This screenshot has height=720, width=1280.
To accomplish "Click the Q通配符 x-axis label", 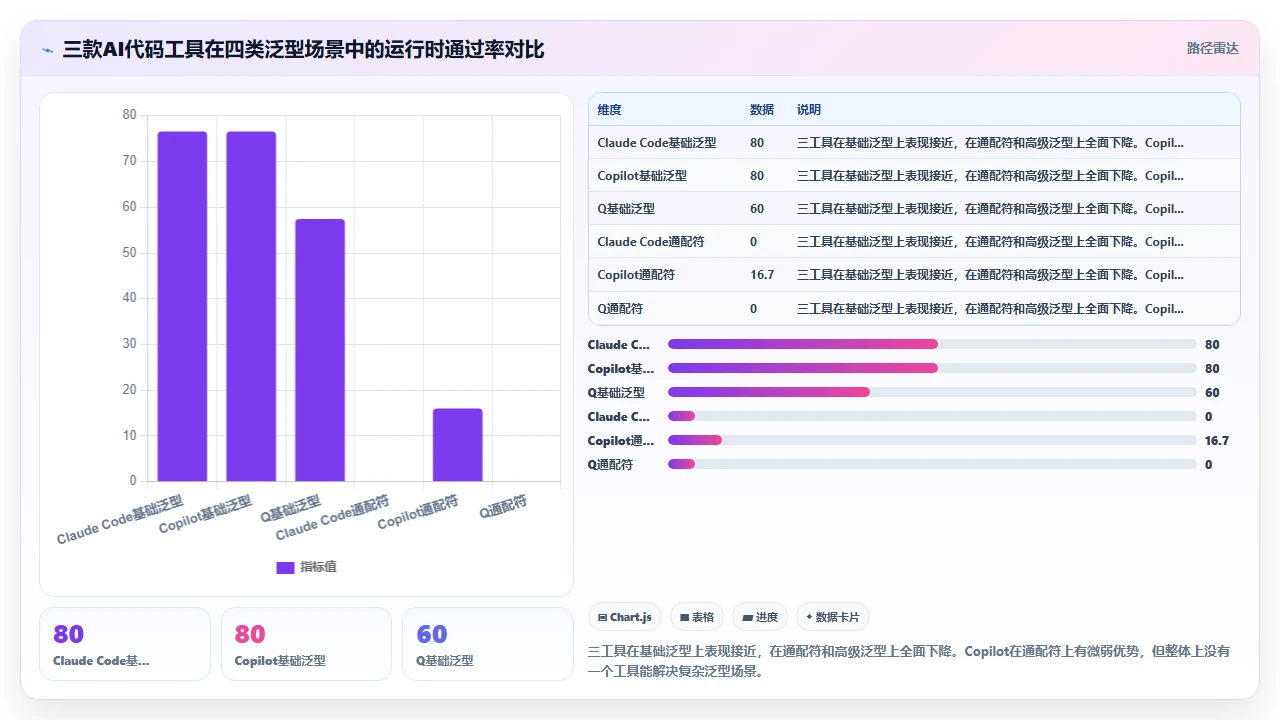I will pos(503,506).
